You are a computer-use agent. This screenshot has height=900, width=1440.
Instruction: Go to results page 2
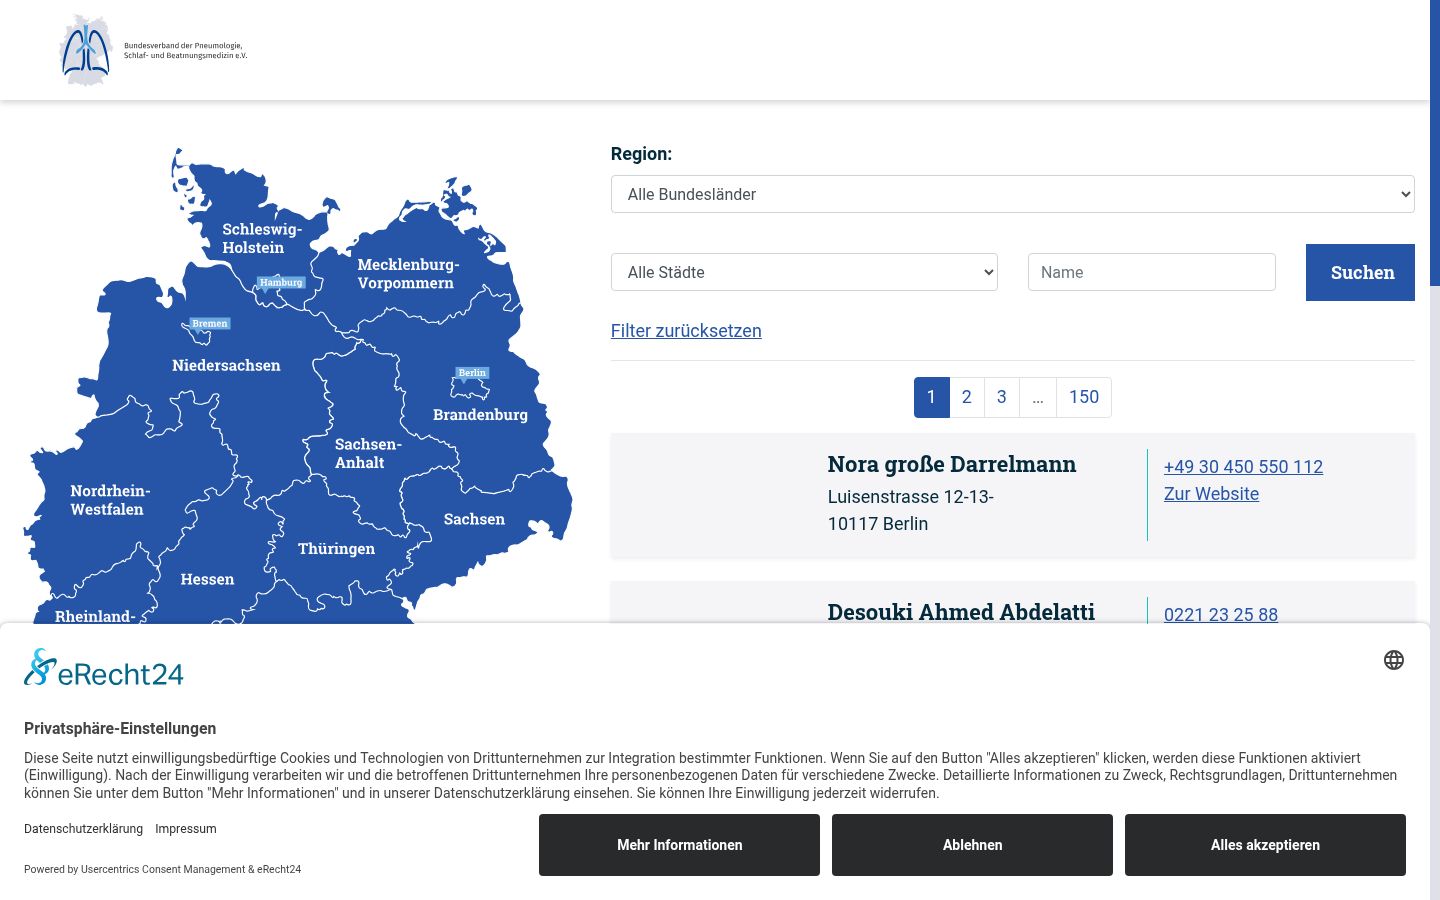966,397
